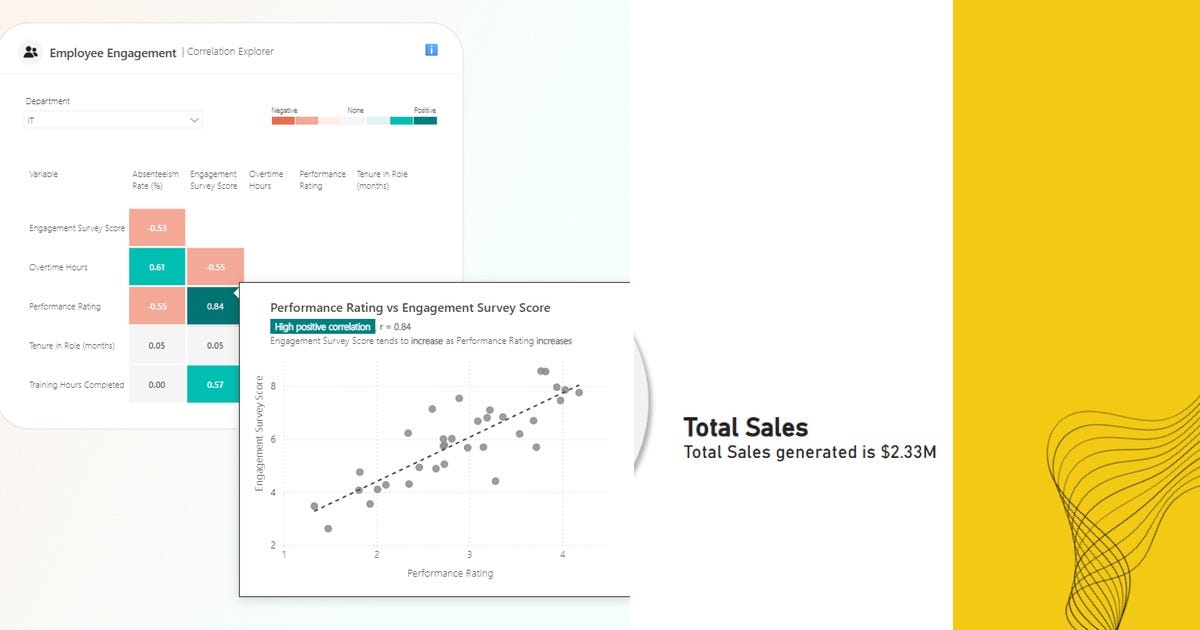Select the -0.53 Engagement Survey Score cell
Image resolution: width=1200 pixels, height=630 pixels.
click(157, 227)
